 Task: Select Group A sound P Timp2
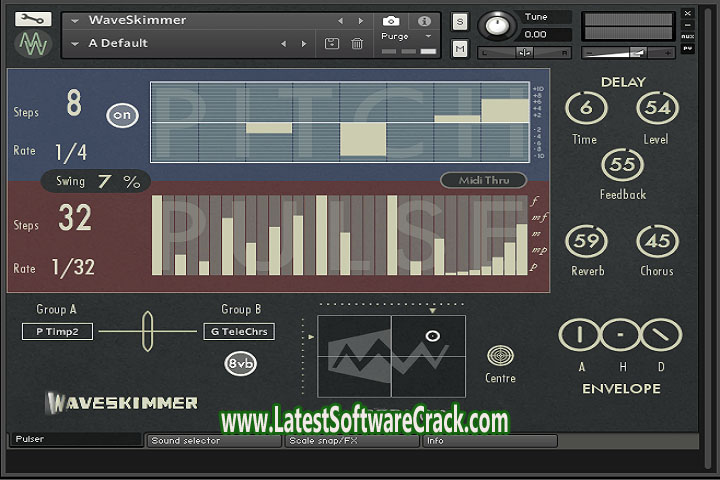57,331
